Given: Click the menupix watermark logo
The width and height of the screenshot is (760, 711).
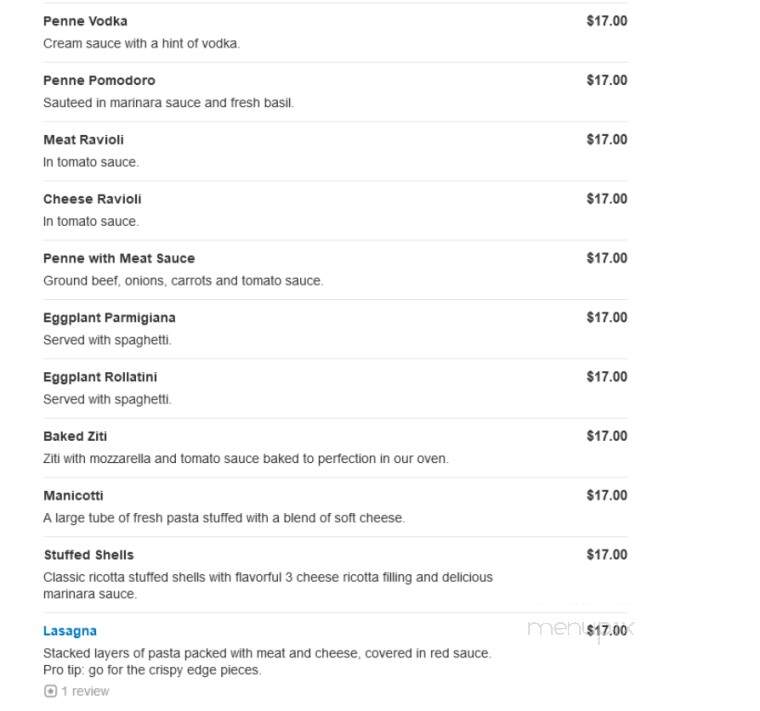Looking at the screenshot, I should pyautogui.click(x=580, y=630).
